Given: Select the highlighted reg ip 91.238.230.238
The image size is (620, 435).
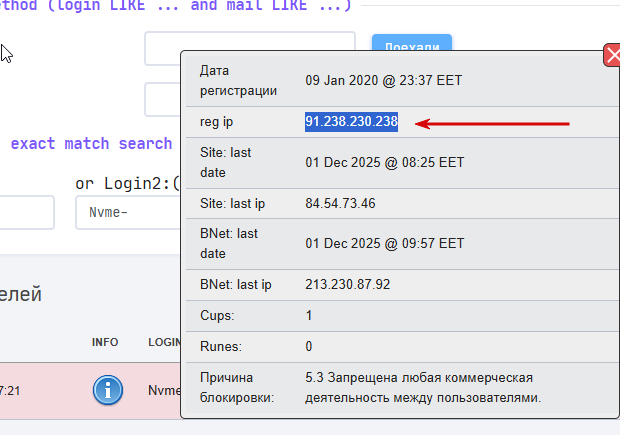Looking at the screenshot, I should point(351,121).
